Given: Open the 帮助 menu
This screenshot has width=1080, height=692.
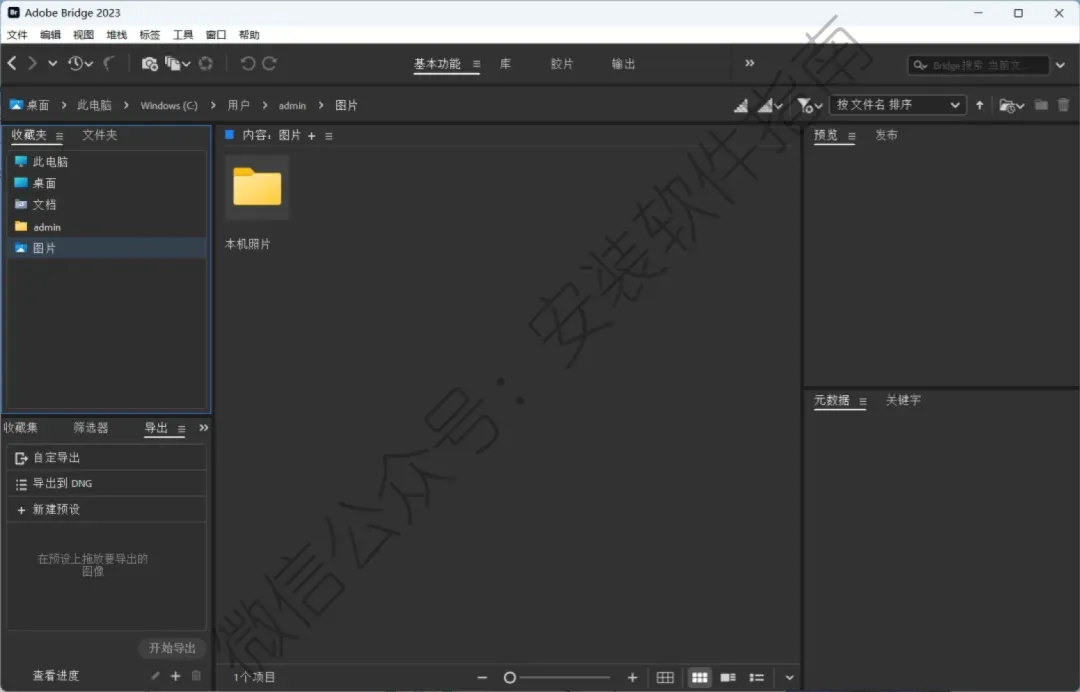Looking at the screenshot, I should tap(249, 34).
